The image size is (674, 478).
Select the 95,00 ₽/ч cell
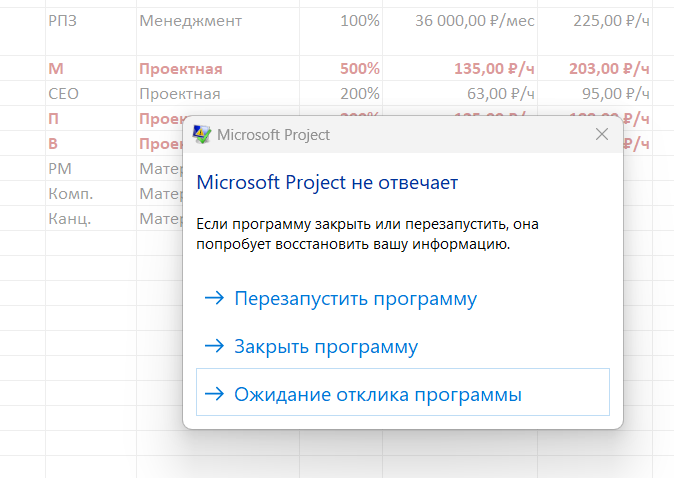pyautogui.click(x=595, y=93)
